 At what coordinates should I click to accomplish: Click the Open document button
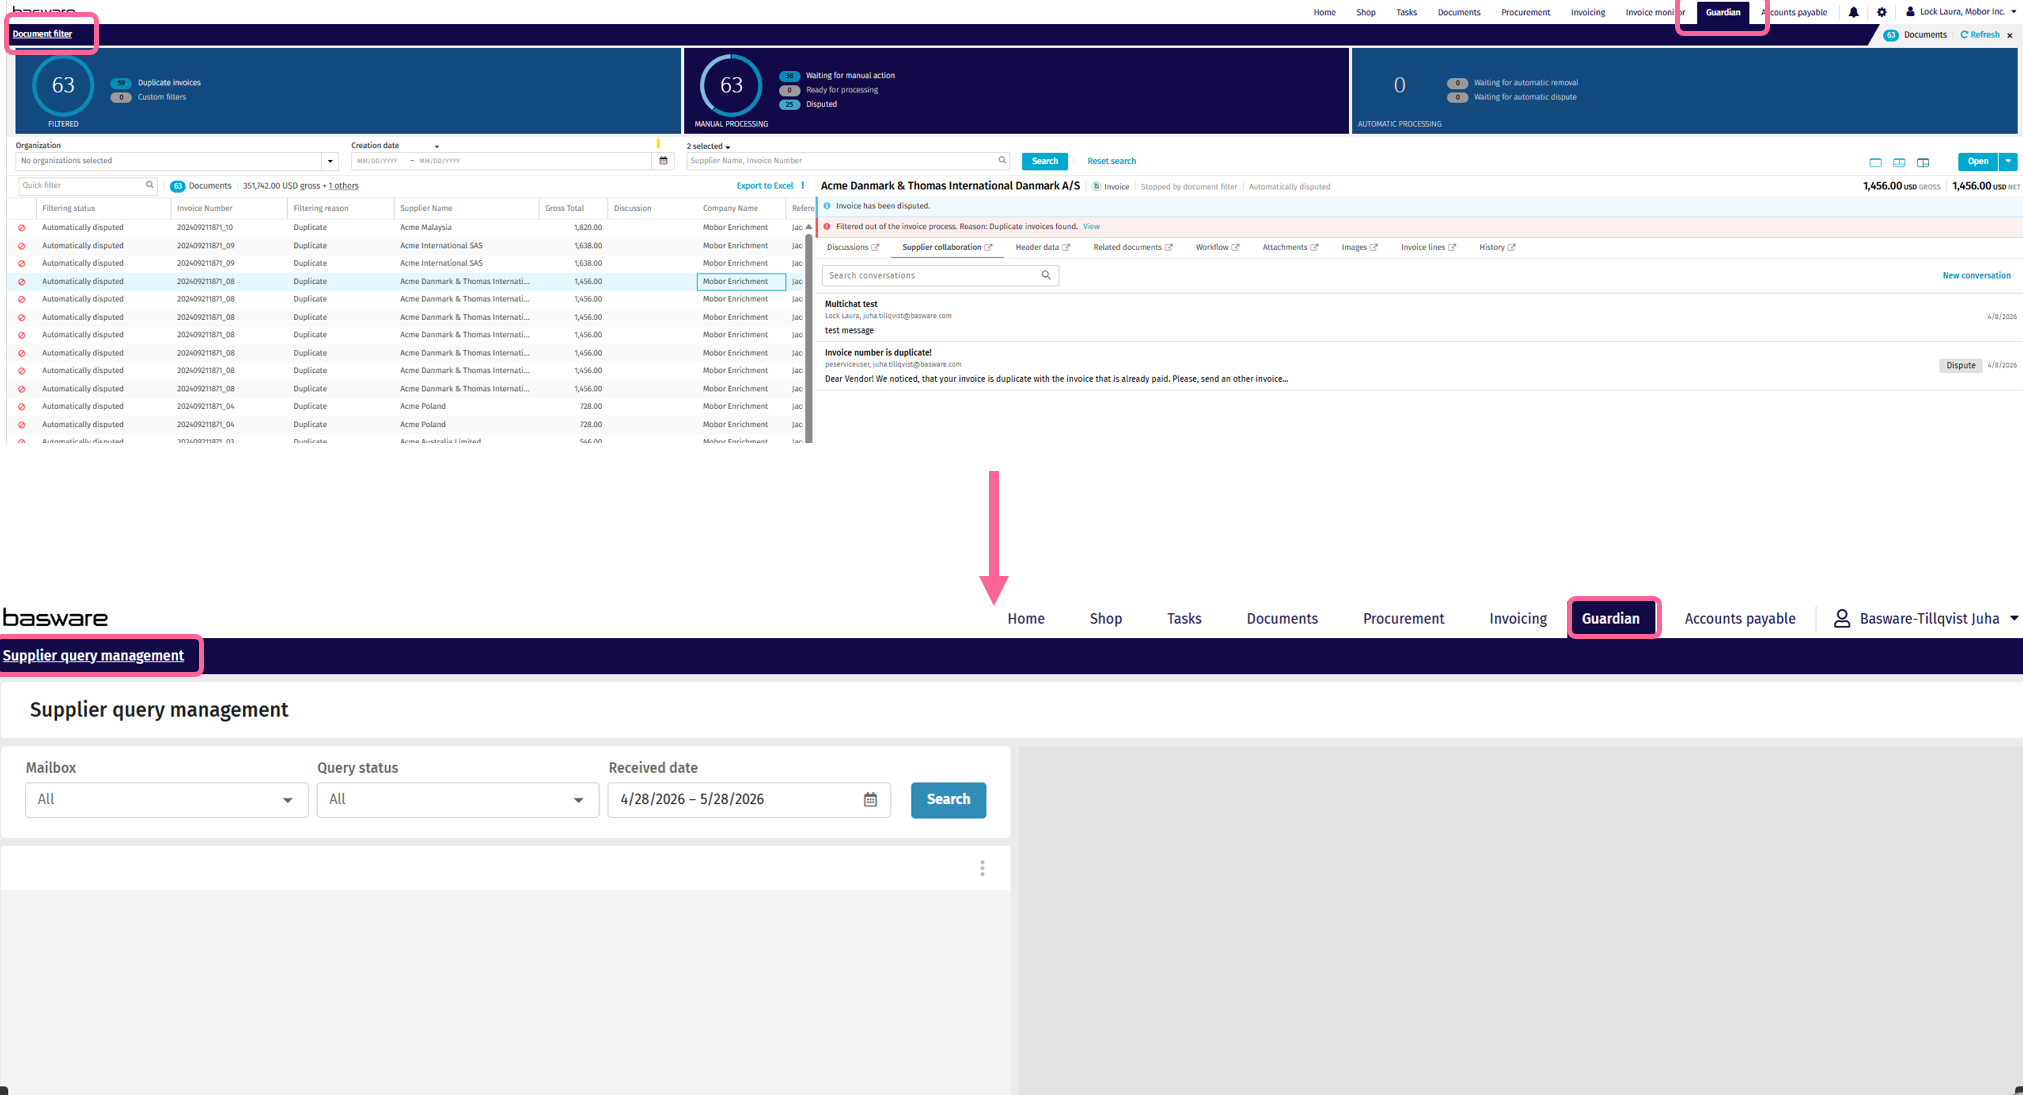1977,161
